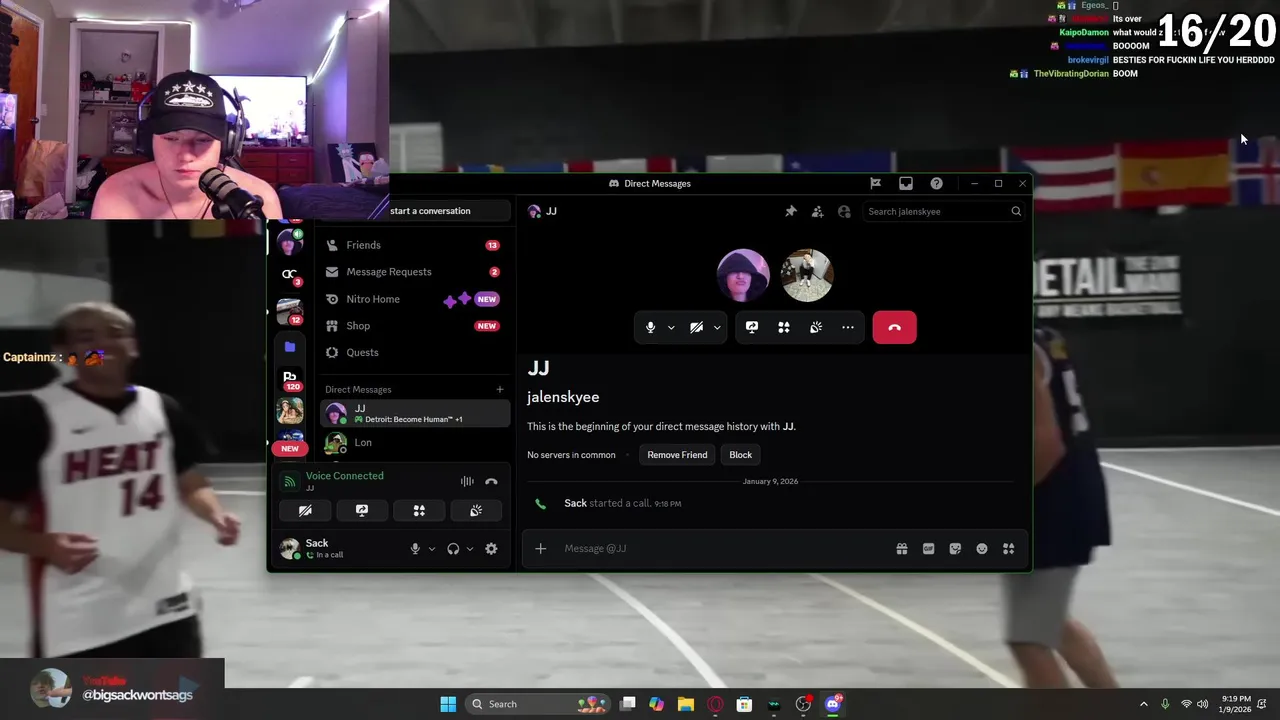1280x720 pixels.
Task: Open Message Requests
Action: [x=414, y=272]
